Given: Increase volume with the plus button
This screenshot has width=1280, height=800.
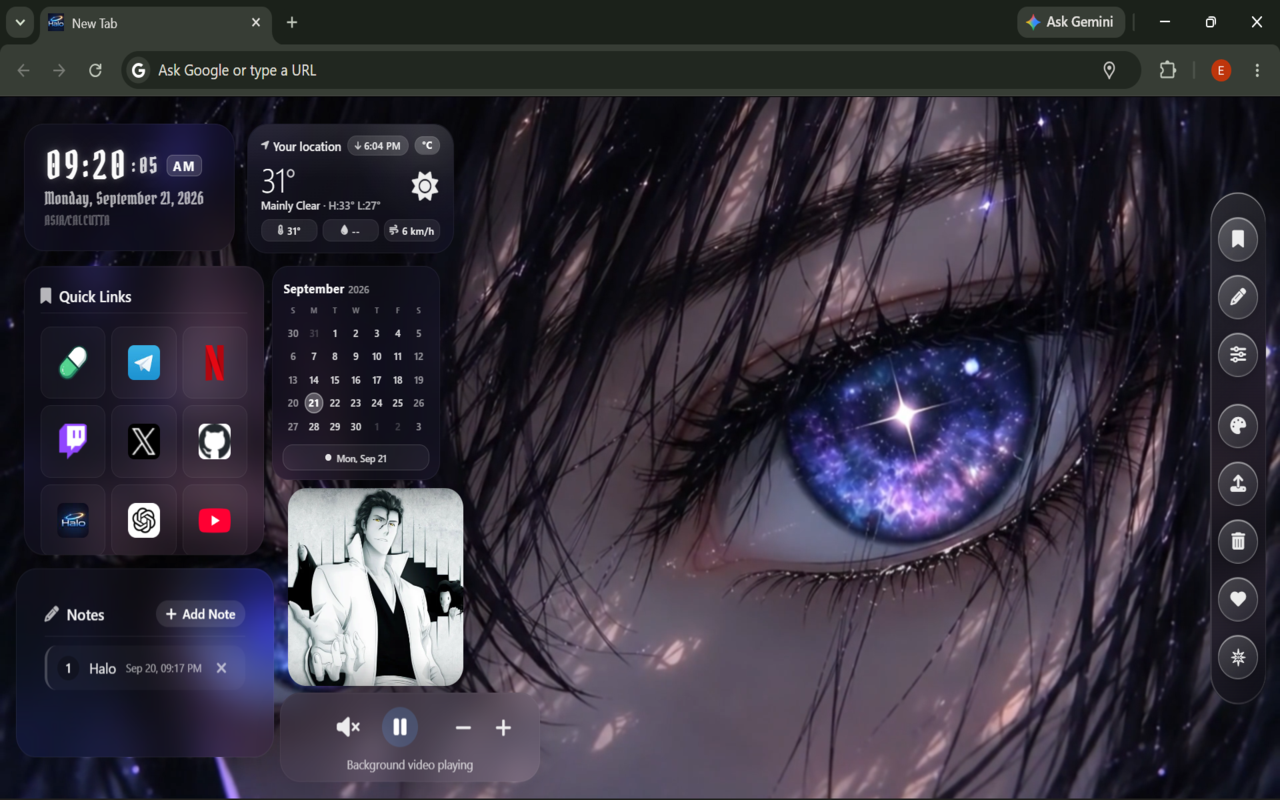Looking at the screenshot, I should [503, 728].
